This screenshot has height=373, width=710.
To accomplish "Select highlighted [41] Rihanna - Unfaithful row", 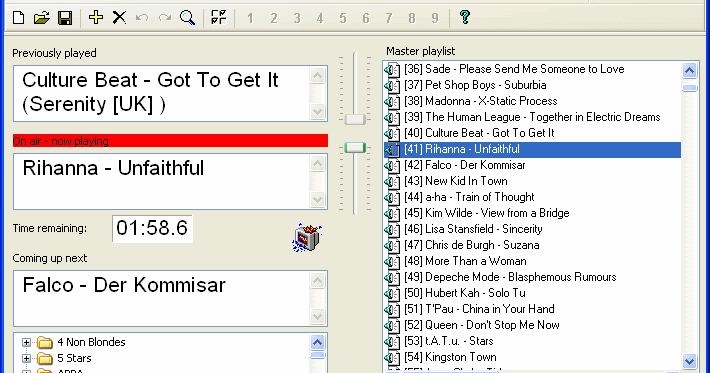I will (532, 149).
